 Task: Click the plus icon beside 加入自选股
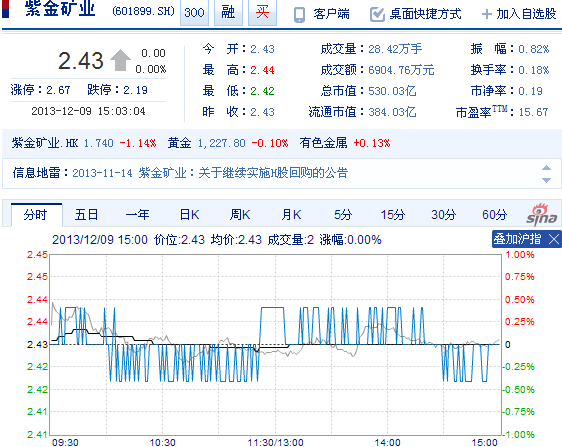coord(486,14)
